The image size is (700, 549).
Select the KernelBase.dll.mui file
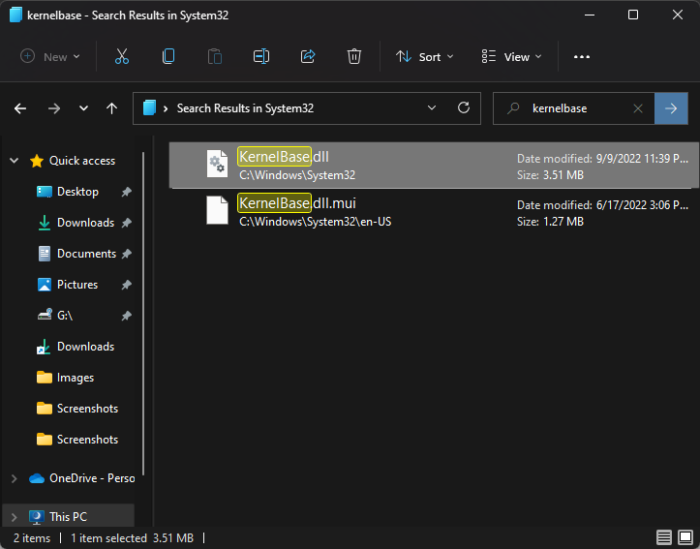(297, 211)
